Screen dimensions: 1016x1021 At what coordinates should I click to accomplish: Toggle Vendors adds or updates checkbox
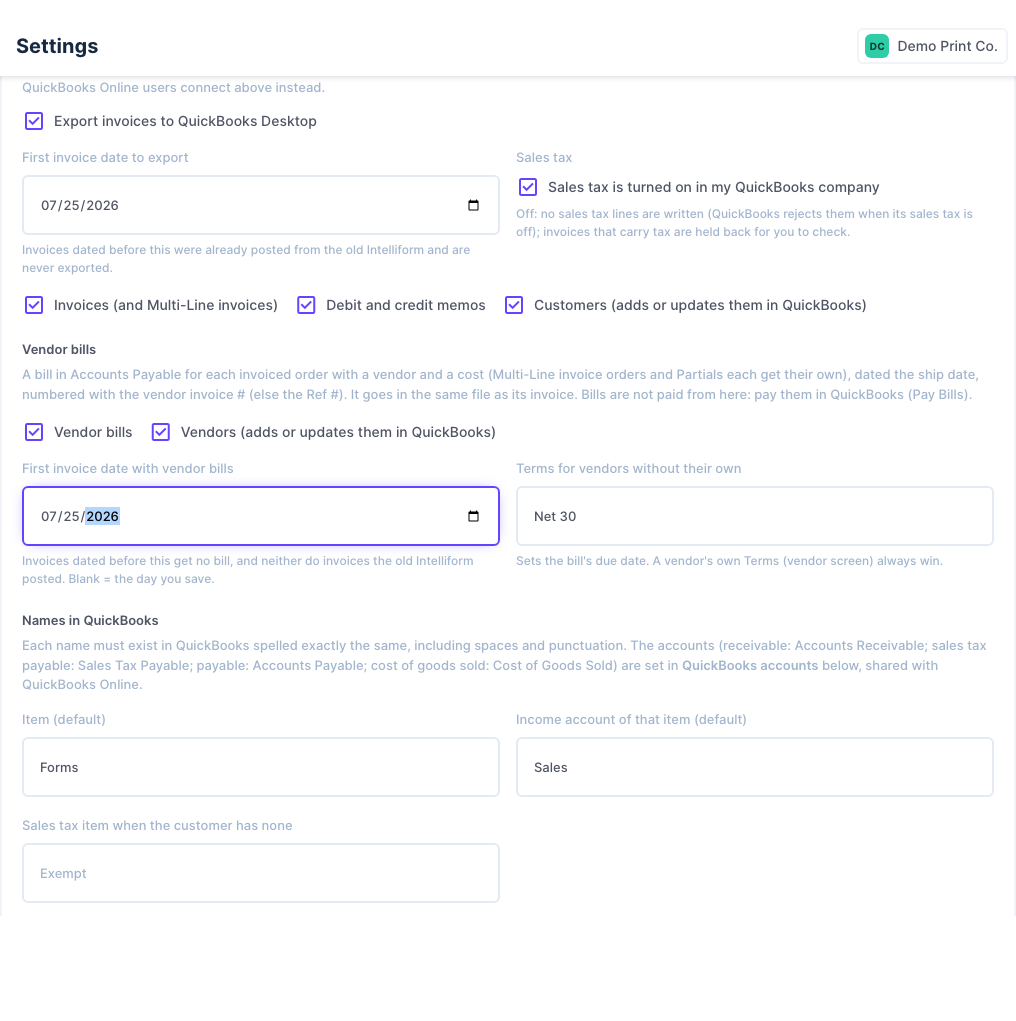click(161, 432)
